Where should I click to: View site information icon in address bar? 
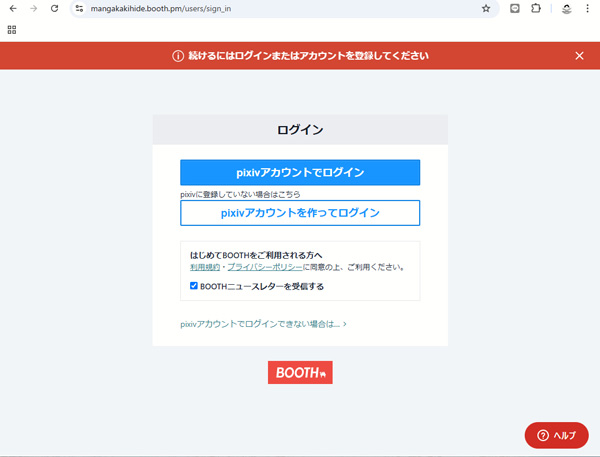pos(79,8)
